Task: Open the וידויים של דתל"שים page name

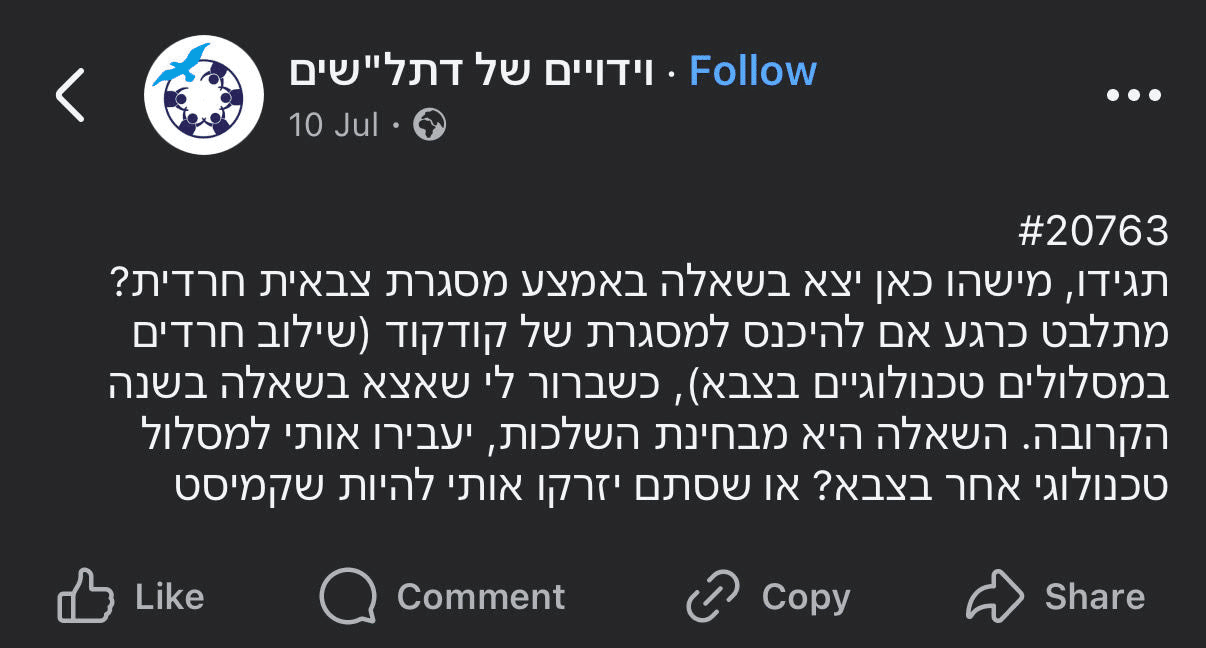Action: click(470, 72)
